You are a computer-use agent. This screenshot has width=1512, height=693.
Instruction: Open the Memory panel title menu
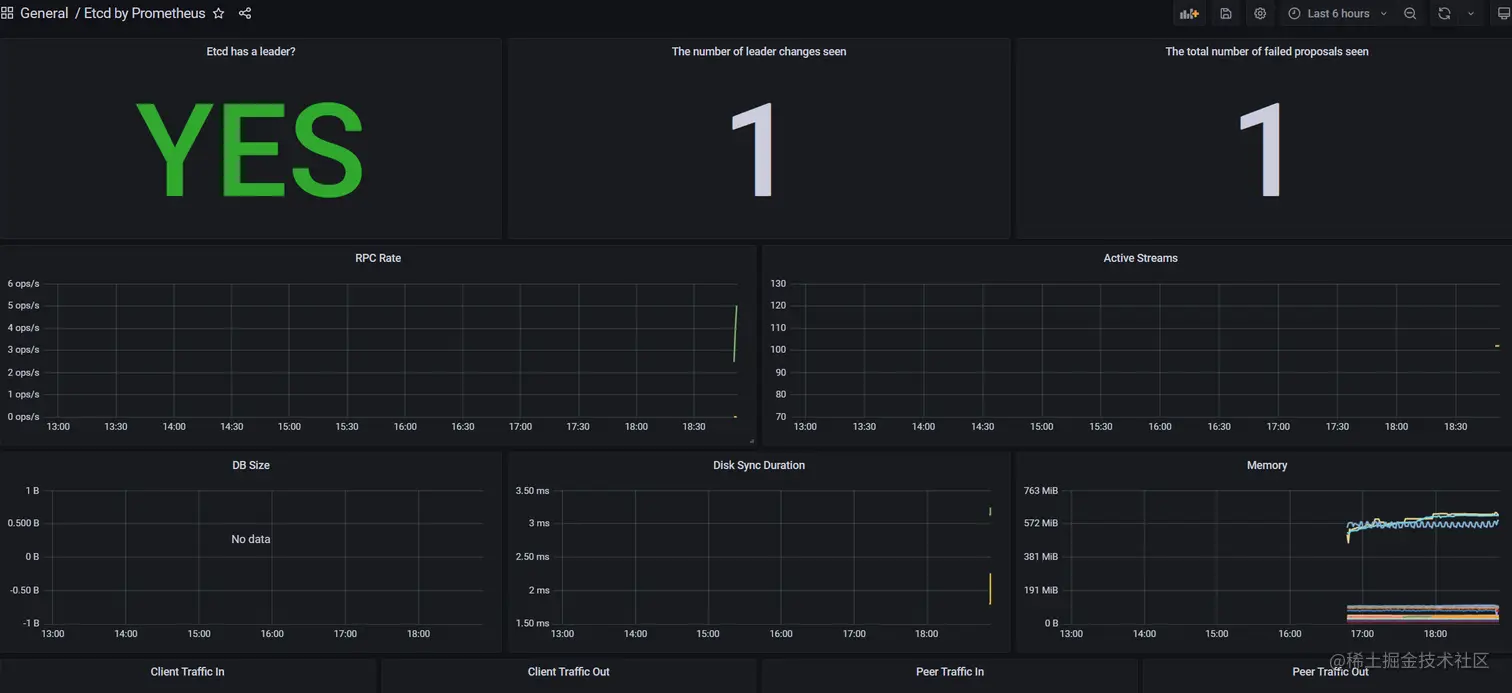click(1267, 465)
